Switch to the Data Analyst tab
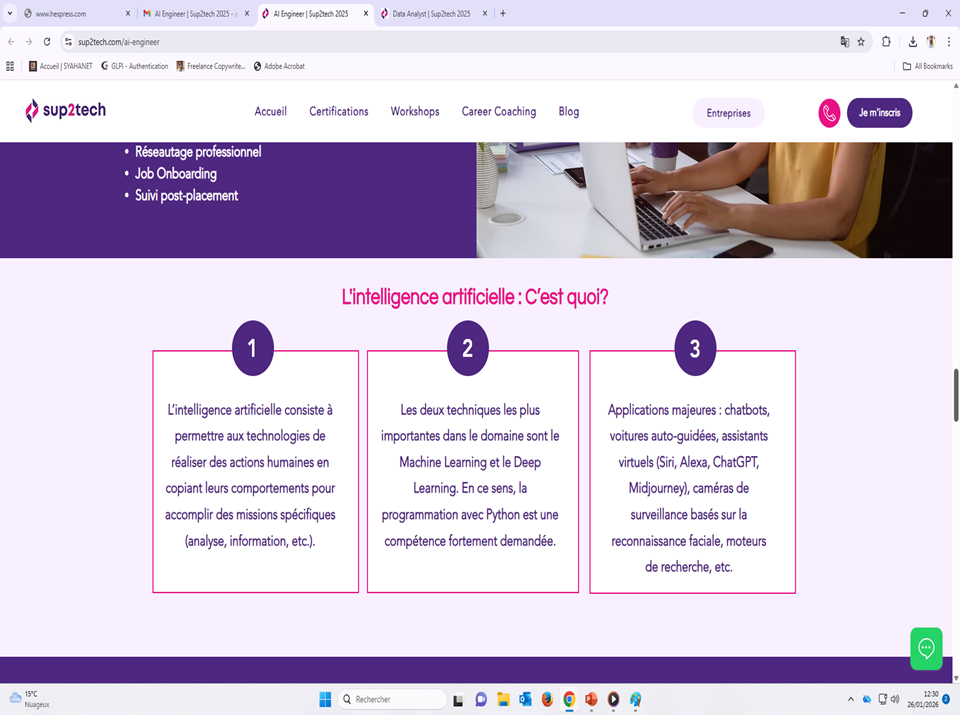 [430, 14]
